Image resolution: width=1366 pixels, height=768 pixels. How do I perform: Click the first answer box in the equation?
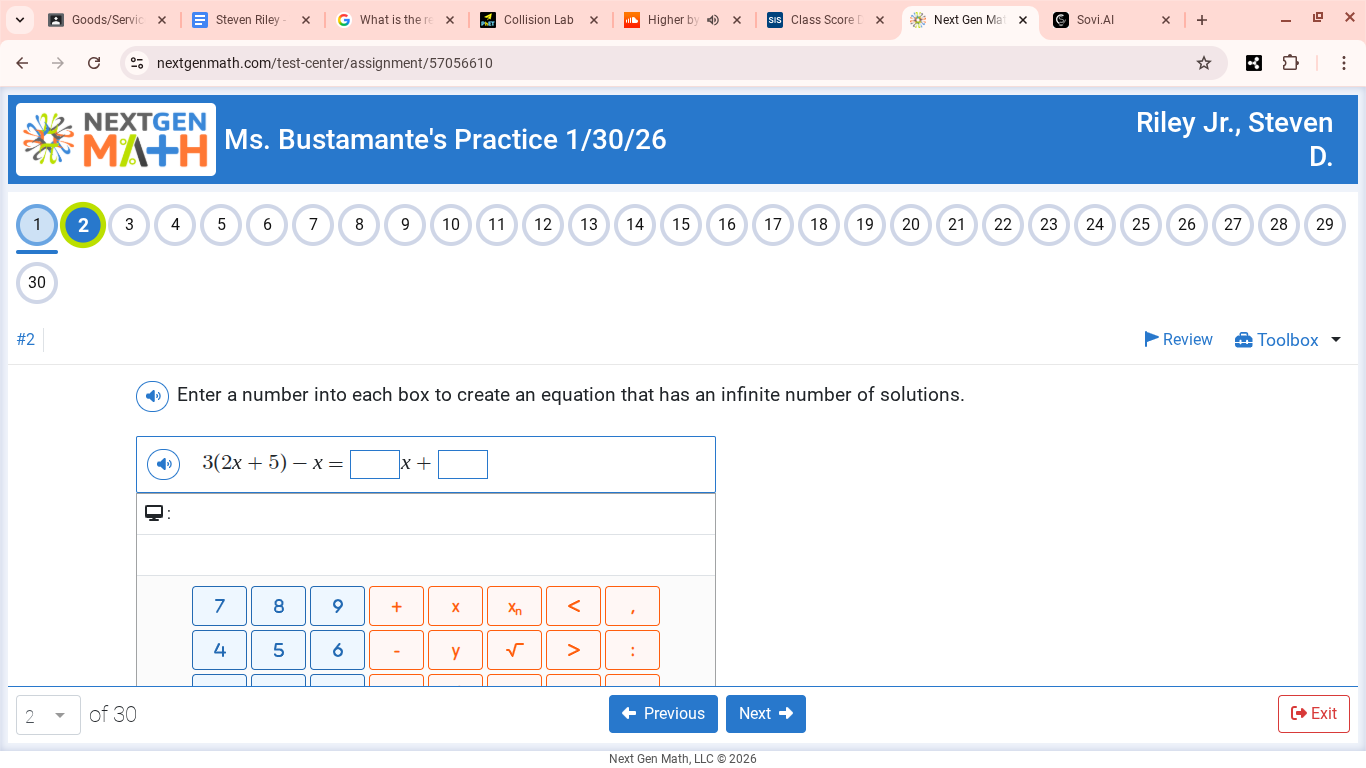pos(375,463)
